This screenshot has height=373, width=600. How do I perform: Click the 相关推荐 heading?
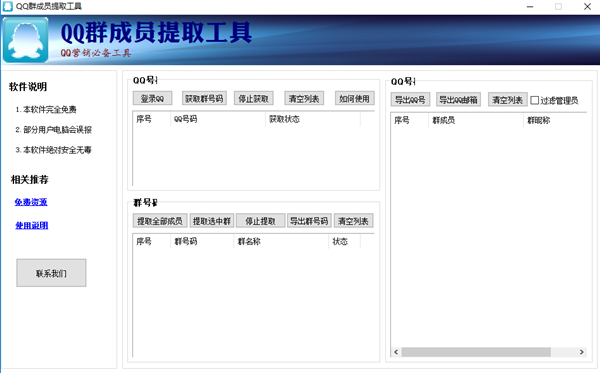coord(30,179)
